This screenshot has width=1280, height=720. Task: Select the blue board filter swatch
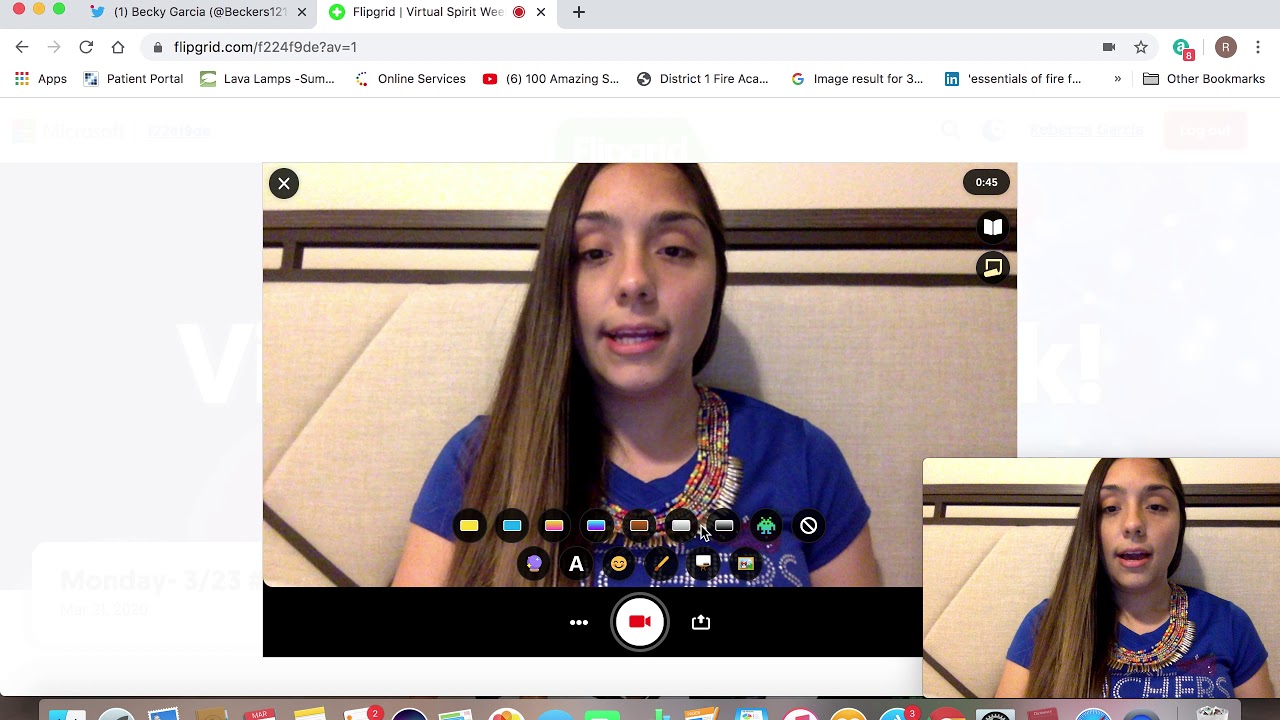pos(512,526)
